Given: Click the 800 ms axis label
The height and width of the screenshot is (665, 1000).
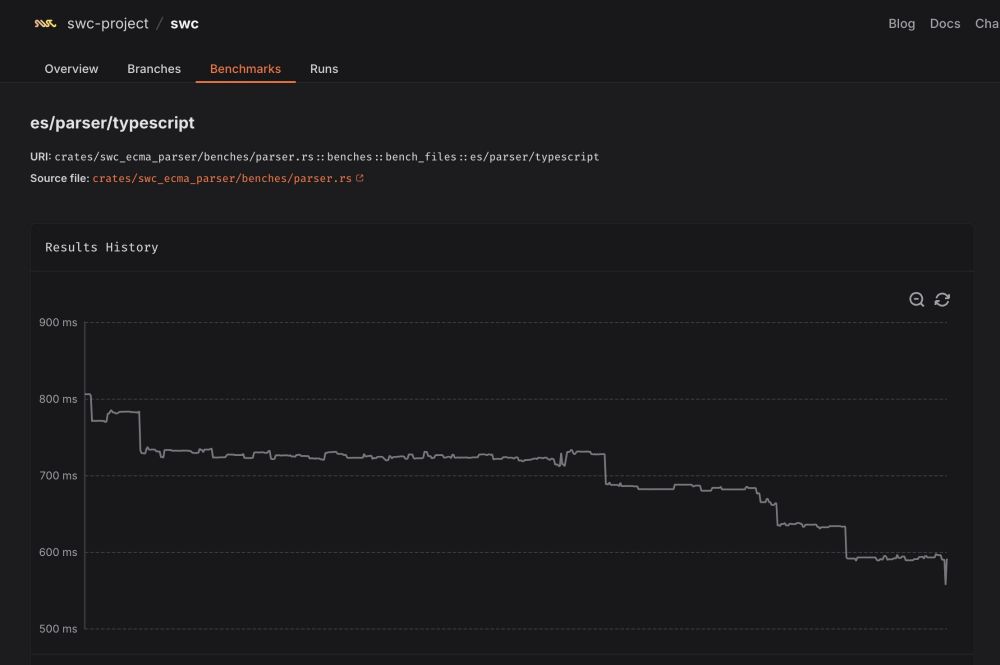Looking at the screenshot, I should point(58,399).
